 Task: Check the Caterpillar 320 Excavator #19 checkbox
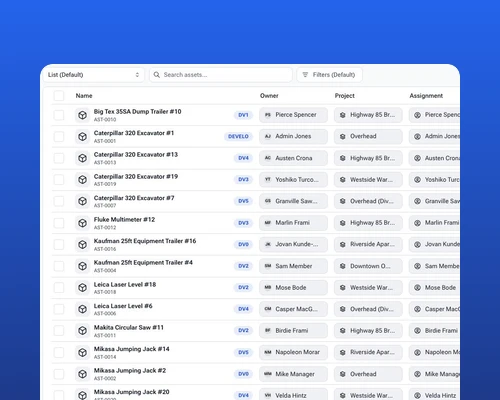tap(59, 180)
